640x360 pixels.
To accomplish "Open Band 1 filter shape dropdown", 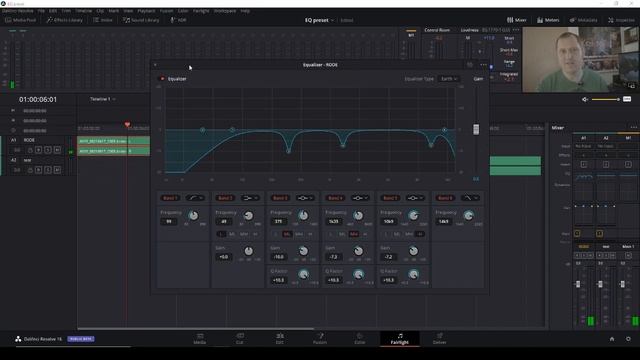I will (x=196, y=198).
